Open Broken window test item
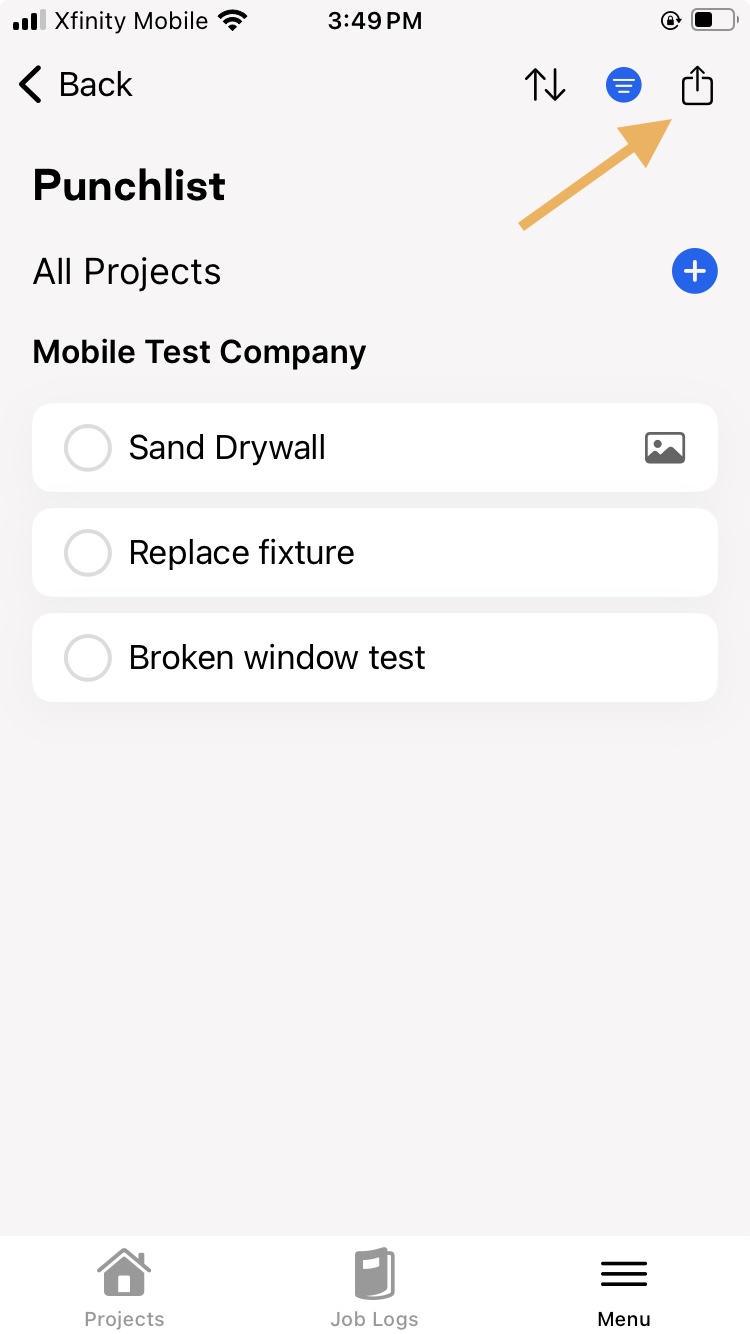Viewport: 750px width, 1334px height. tap(375, 658)
